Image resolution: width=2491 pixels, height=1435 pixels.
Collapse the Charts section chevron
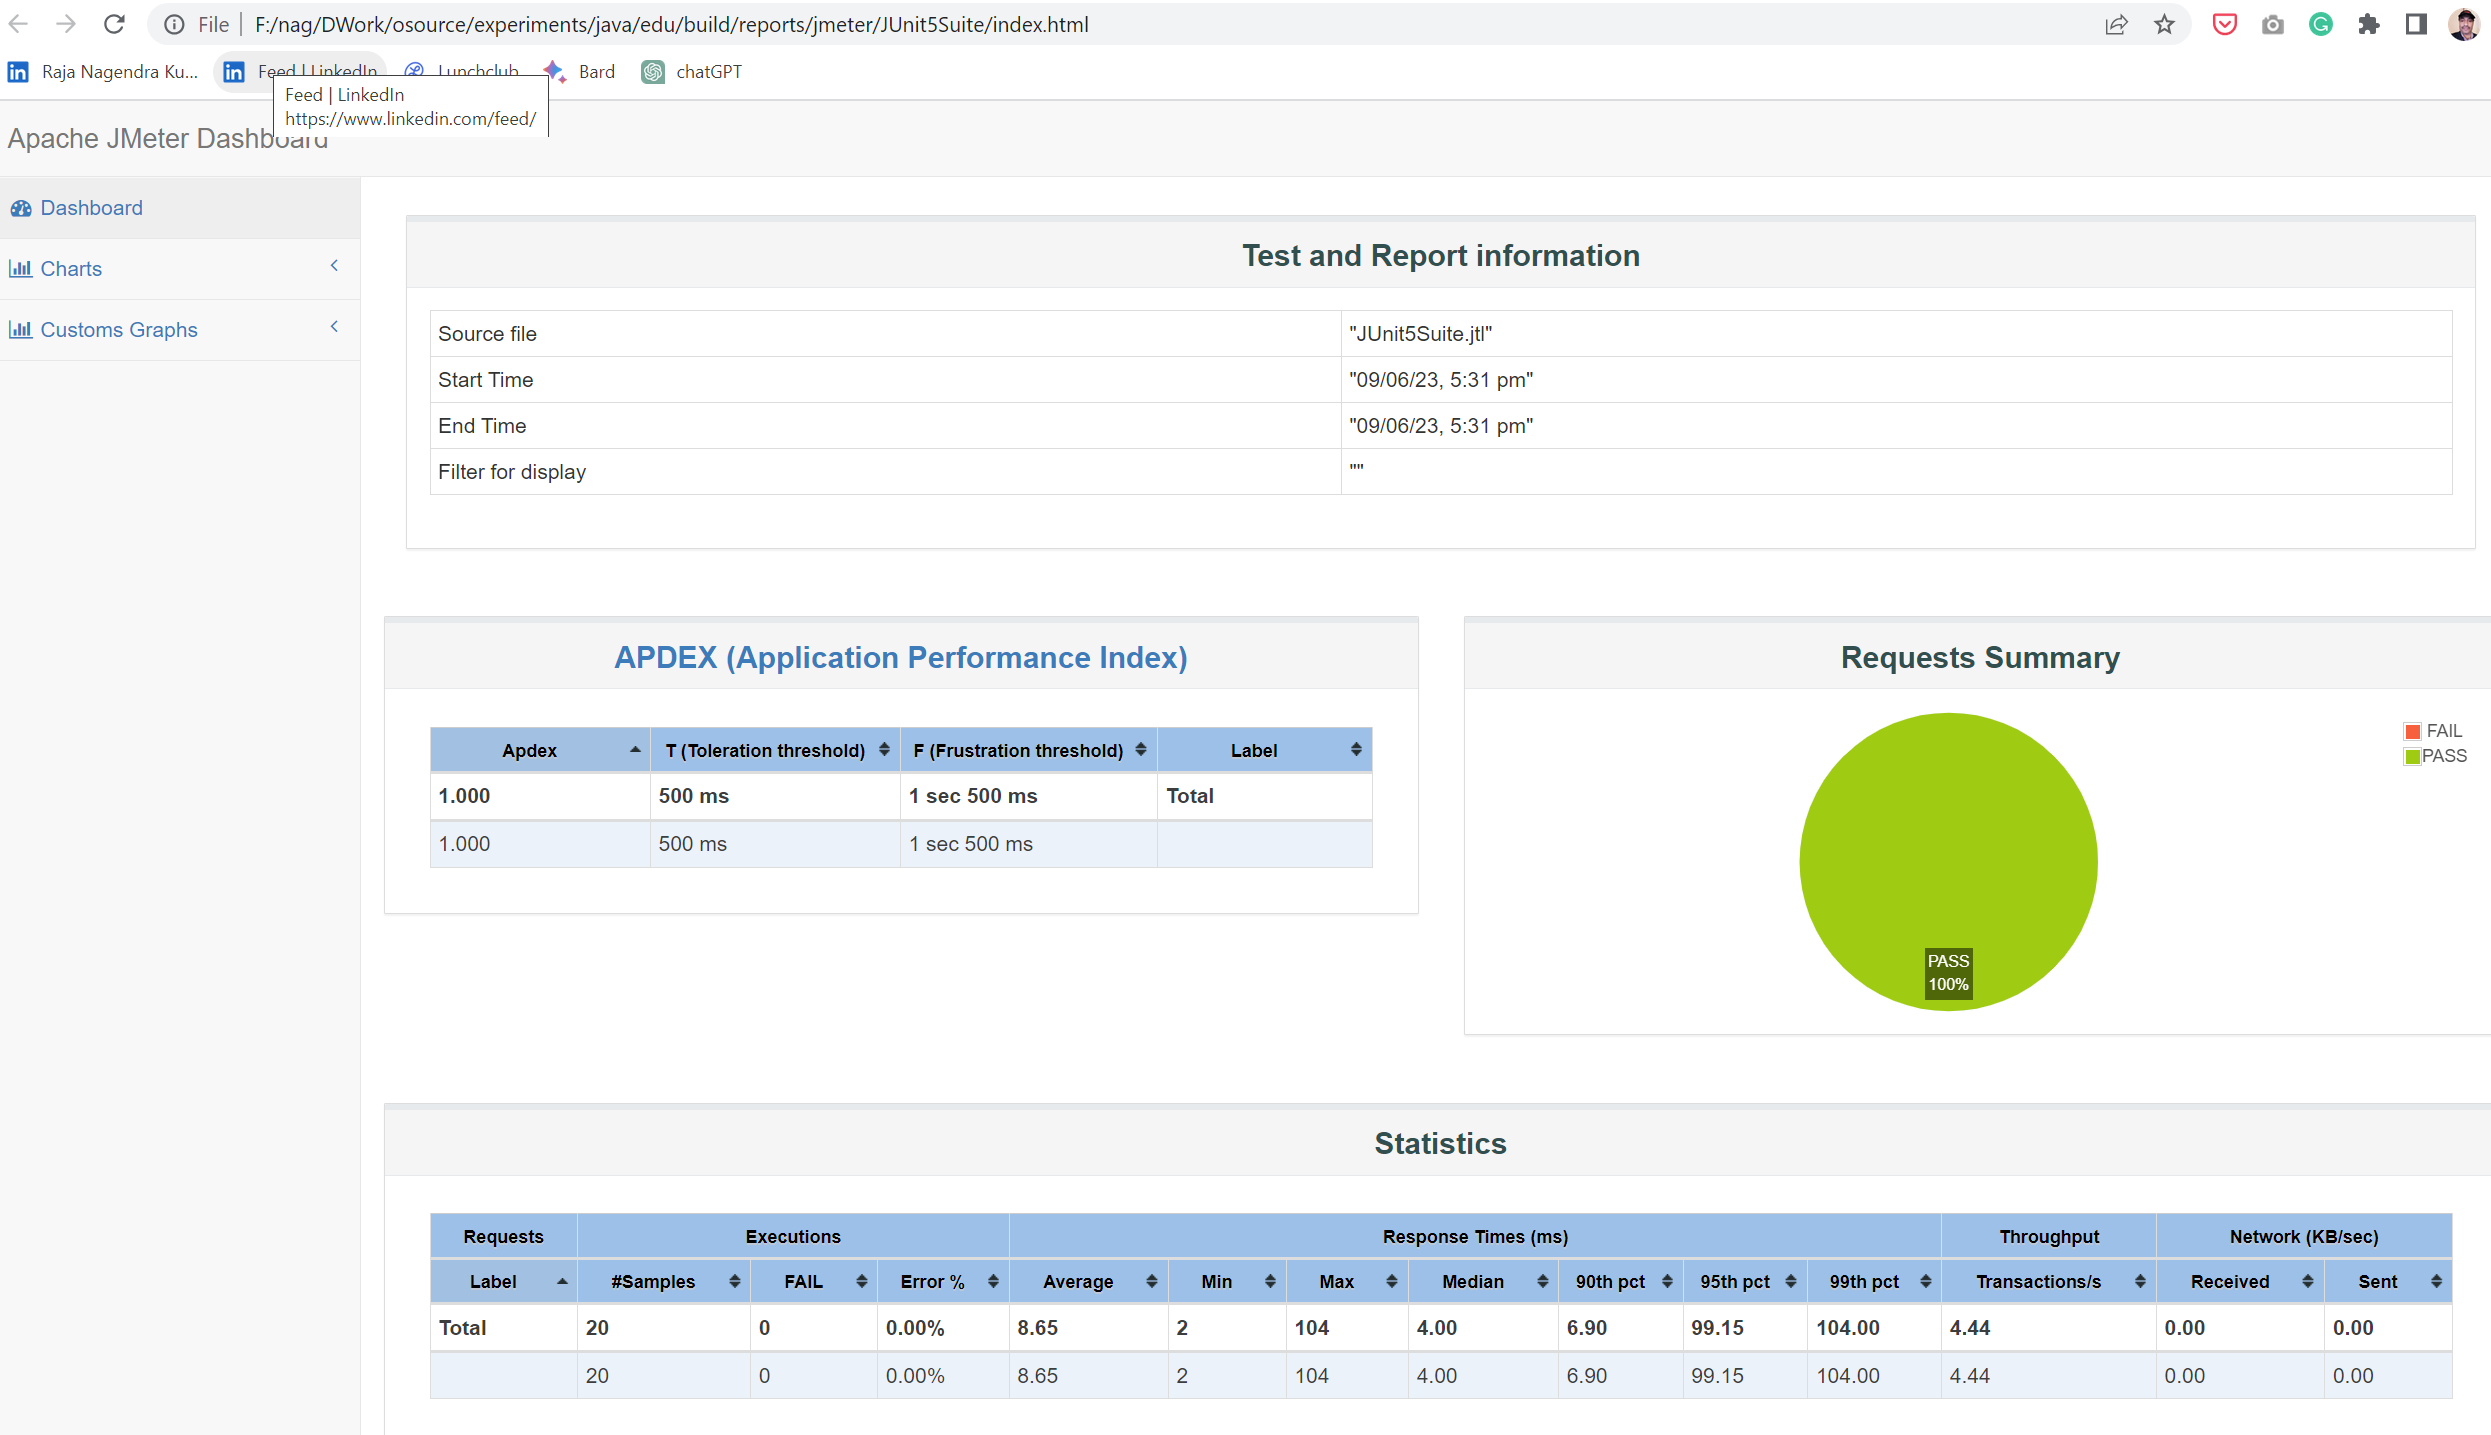334,266
